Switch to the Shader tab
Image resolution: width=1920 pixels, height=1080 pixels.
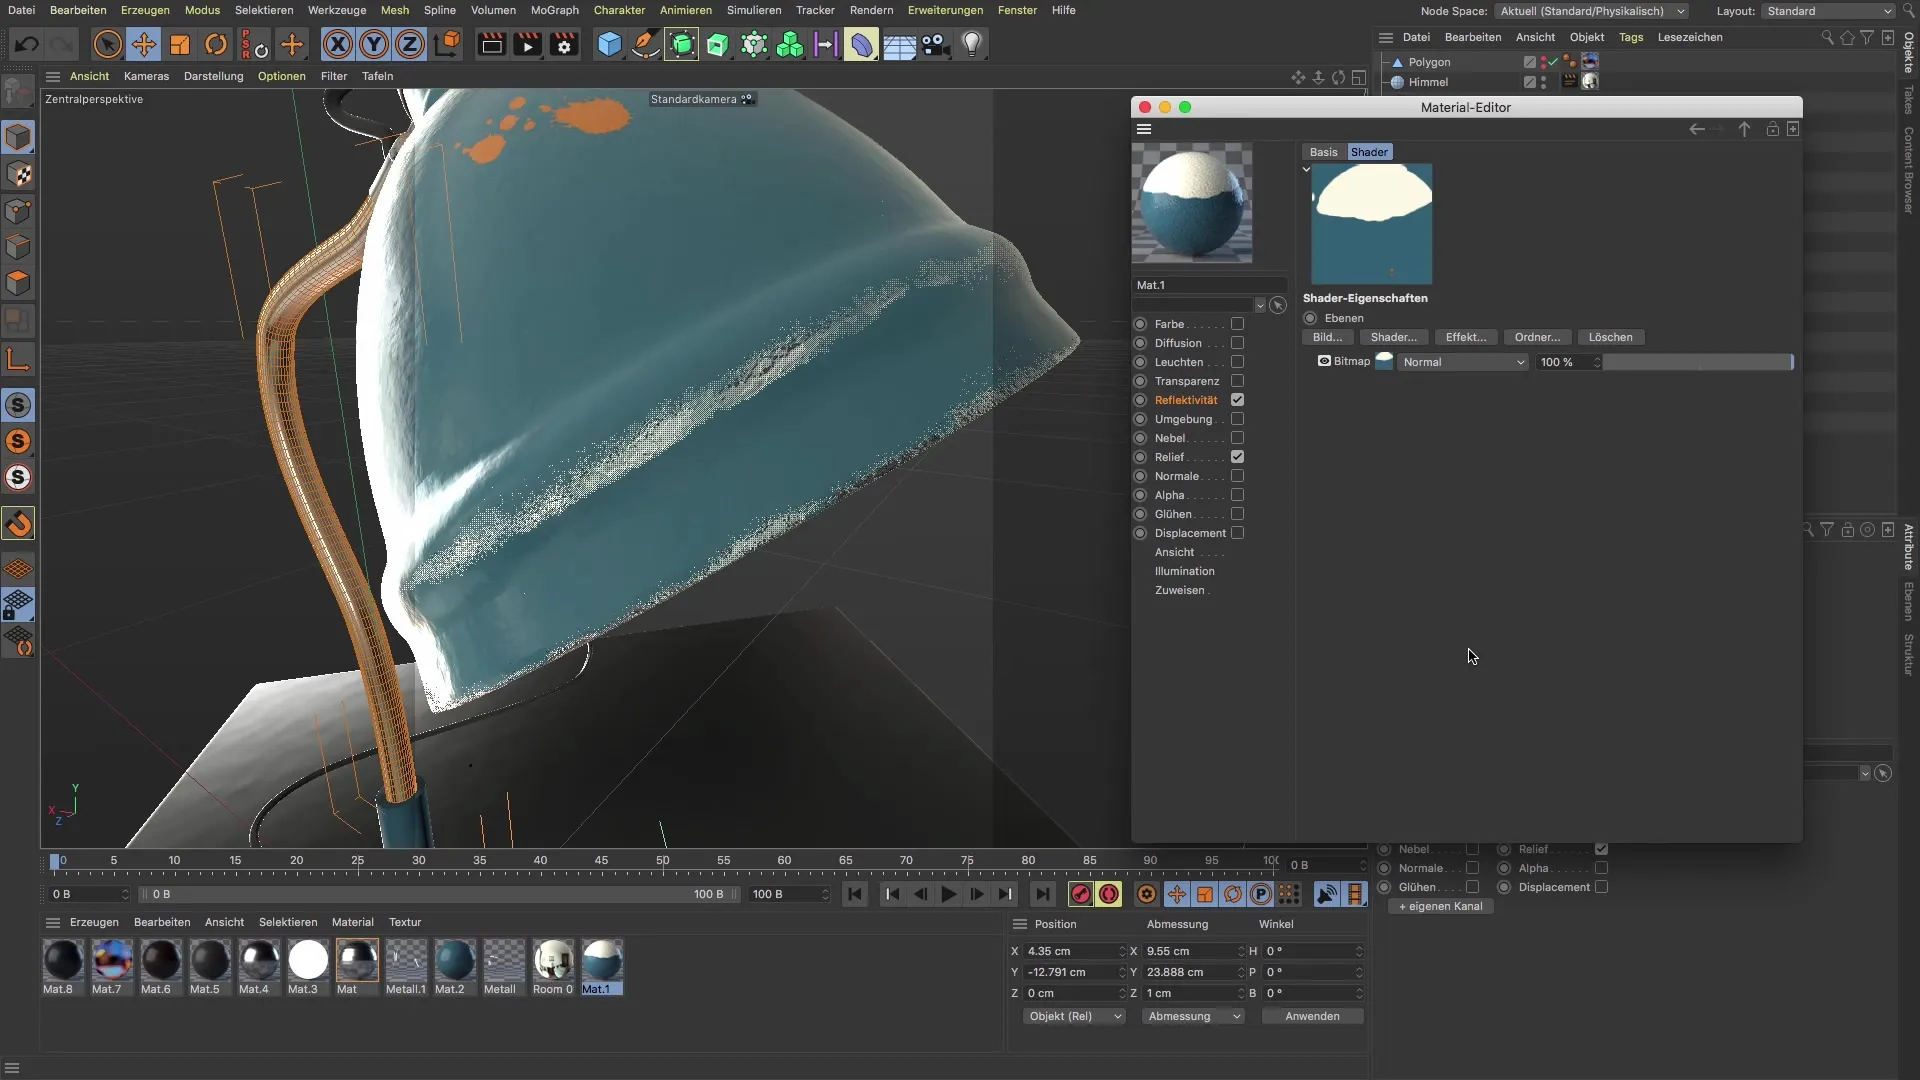(1369, 152)
